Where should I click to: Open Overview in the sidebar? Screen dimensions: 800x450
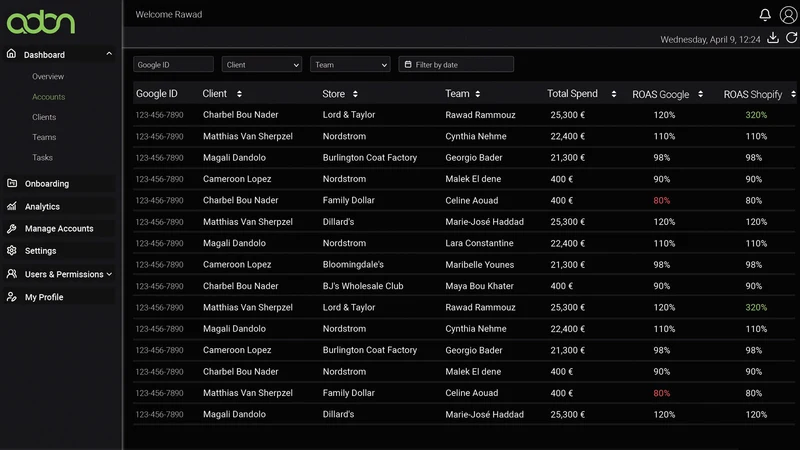pyautogui.click(x=48, y=77)
